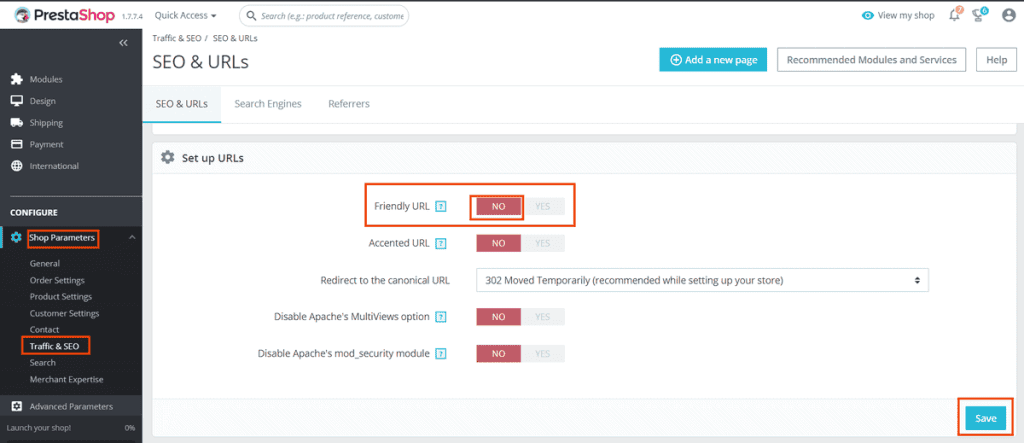Open help tooltip for Disable Apache's mod_security
Viewport: 1024px width, 443px height.
(441, 353)
